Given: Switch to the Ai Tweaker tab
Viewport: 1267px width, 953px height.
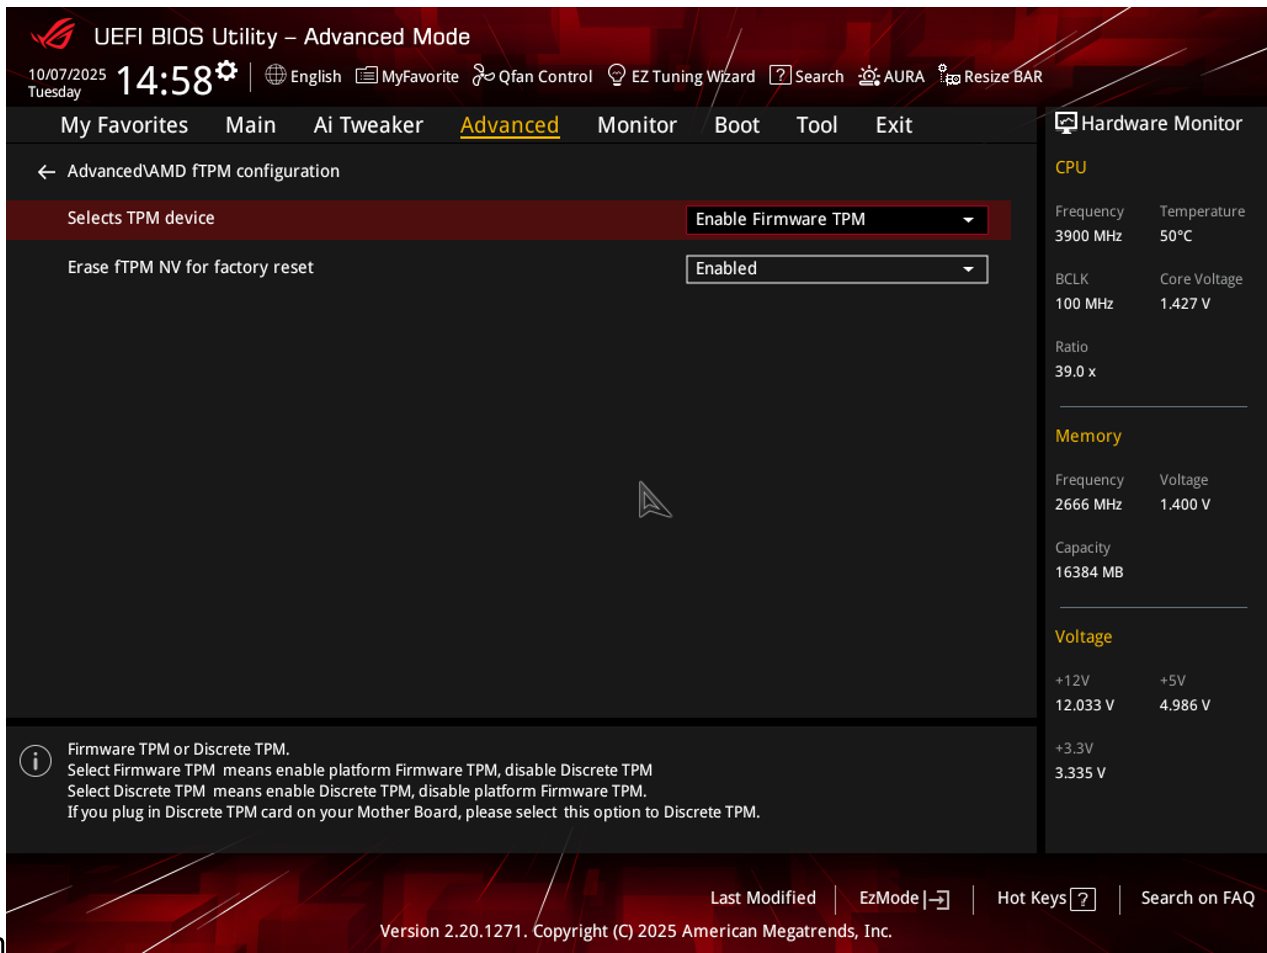Looking at the screenshot, I should 368,125.
